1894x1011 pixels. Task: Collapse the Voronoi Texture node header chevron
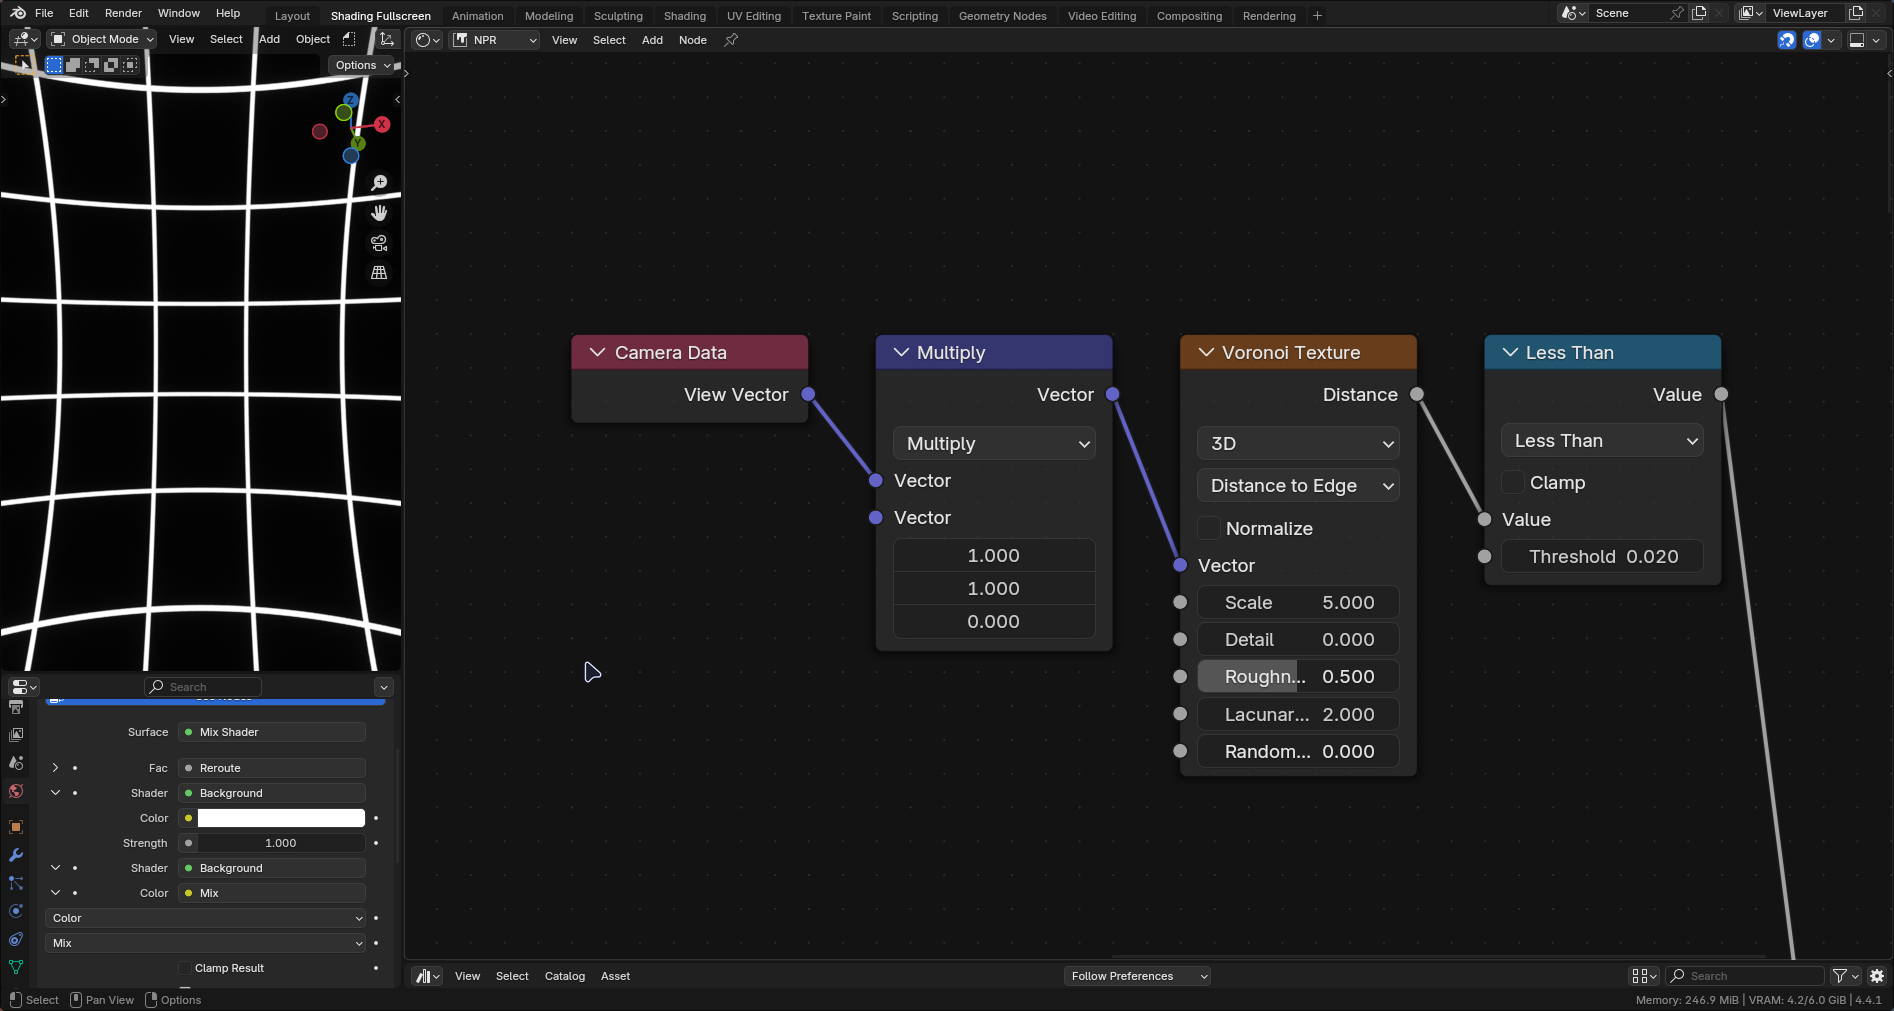click(1206, 353)
